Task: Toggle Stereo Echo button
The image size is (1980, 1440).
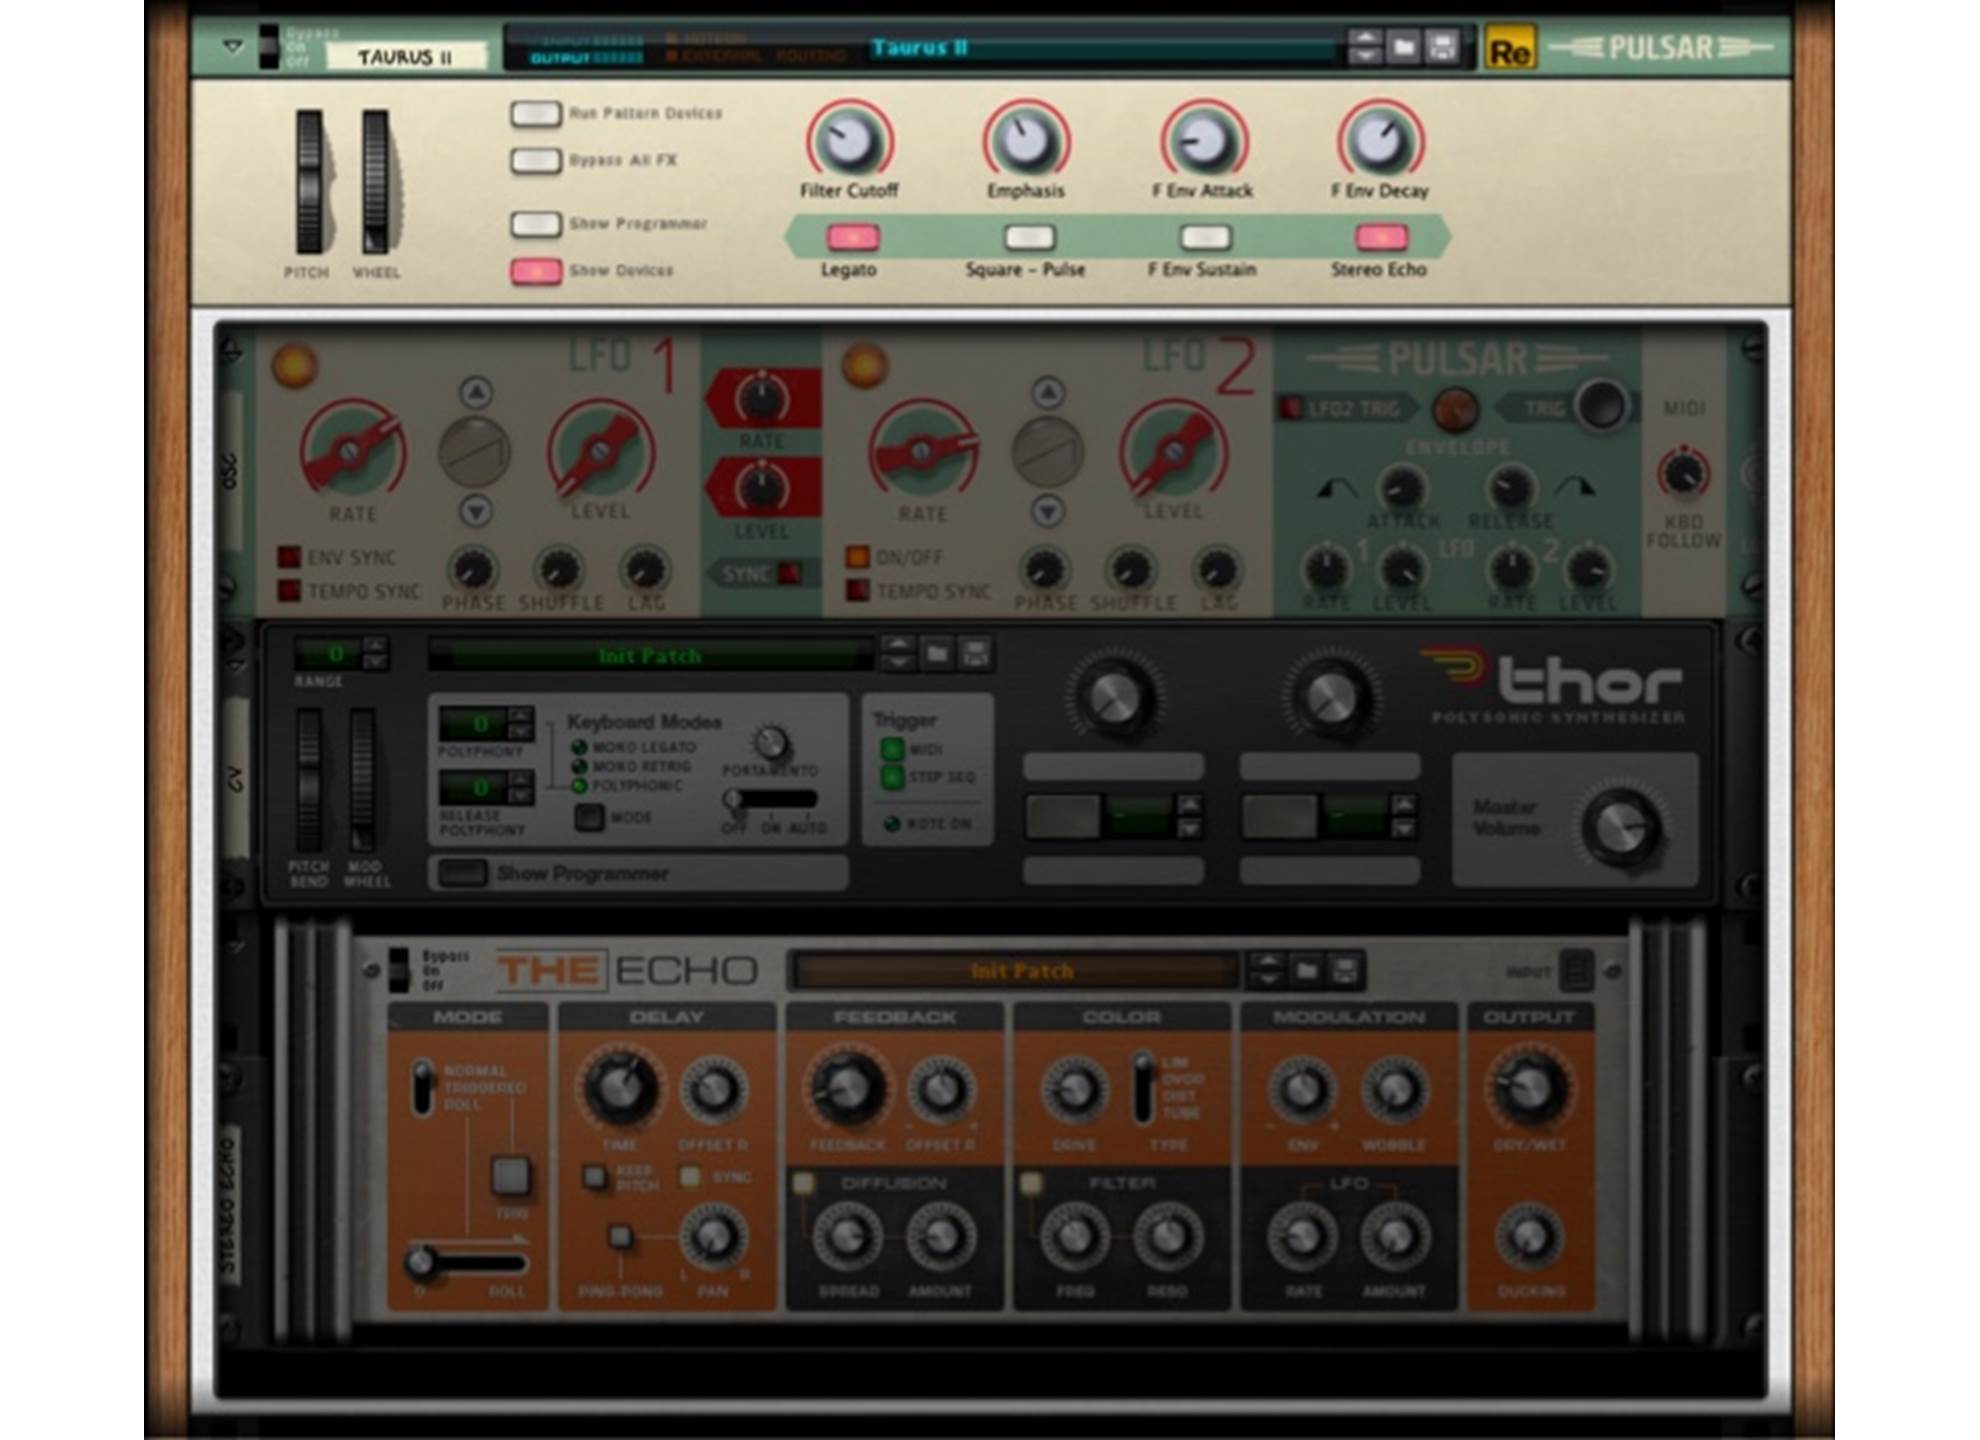Action: click(x=1381, y=237)
